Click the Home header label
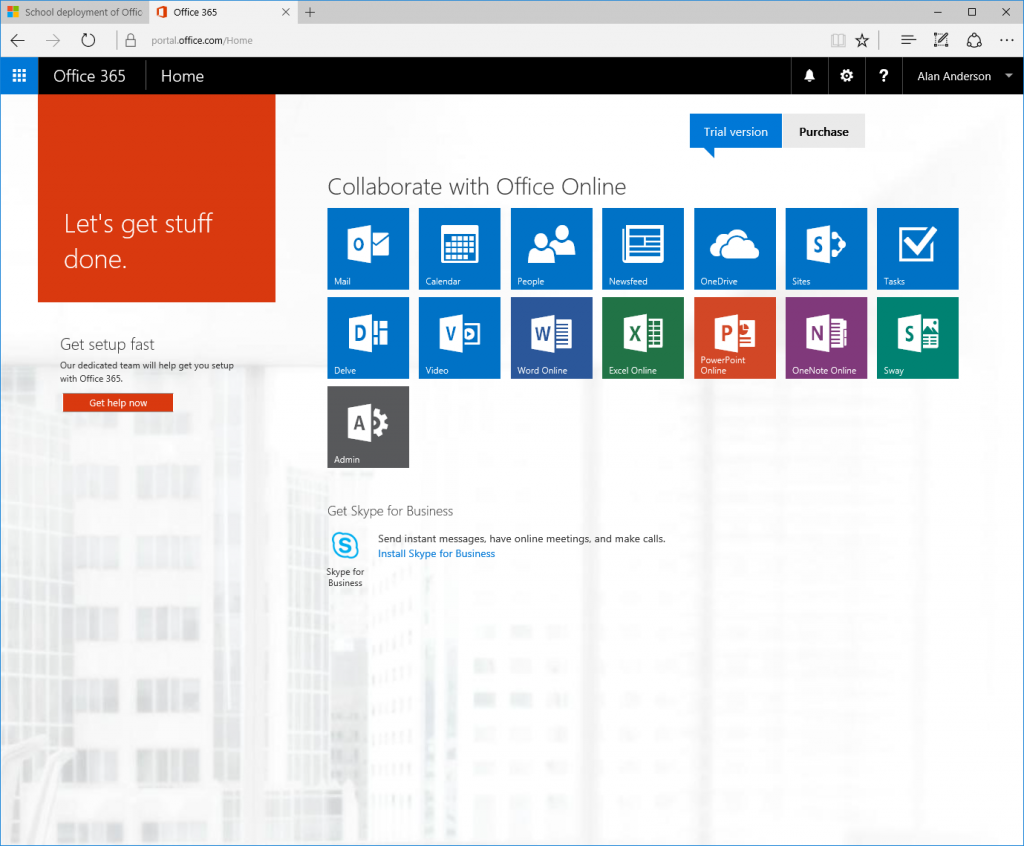 182,76
